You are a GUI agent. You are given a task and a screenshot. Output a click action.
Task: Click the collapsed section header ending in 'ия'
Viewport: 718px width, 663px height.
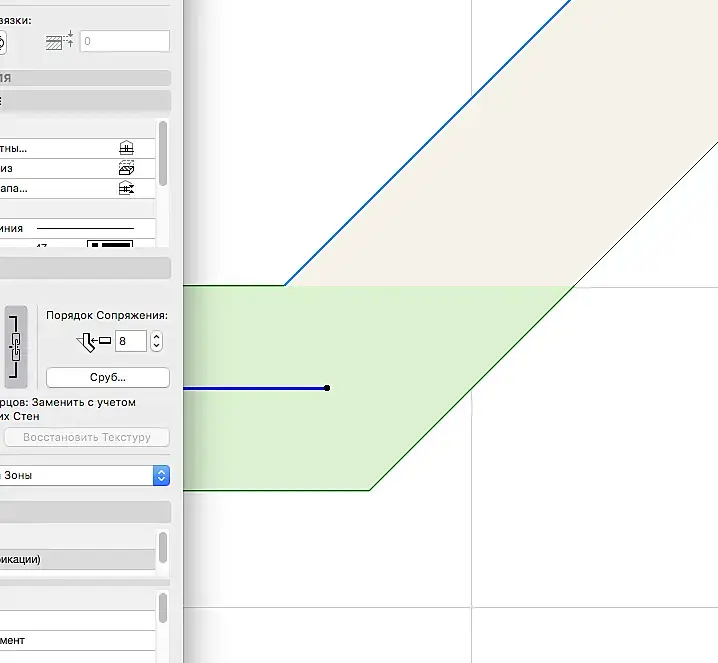pos(85,78)
